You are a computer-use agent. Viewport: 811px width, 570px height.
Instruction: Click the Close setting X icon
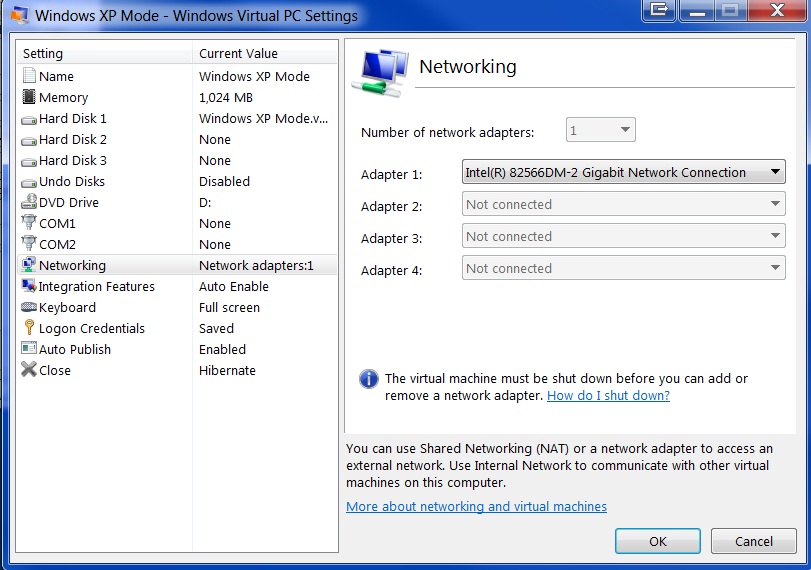point(29,369)
